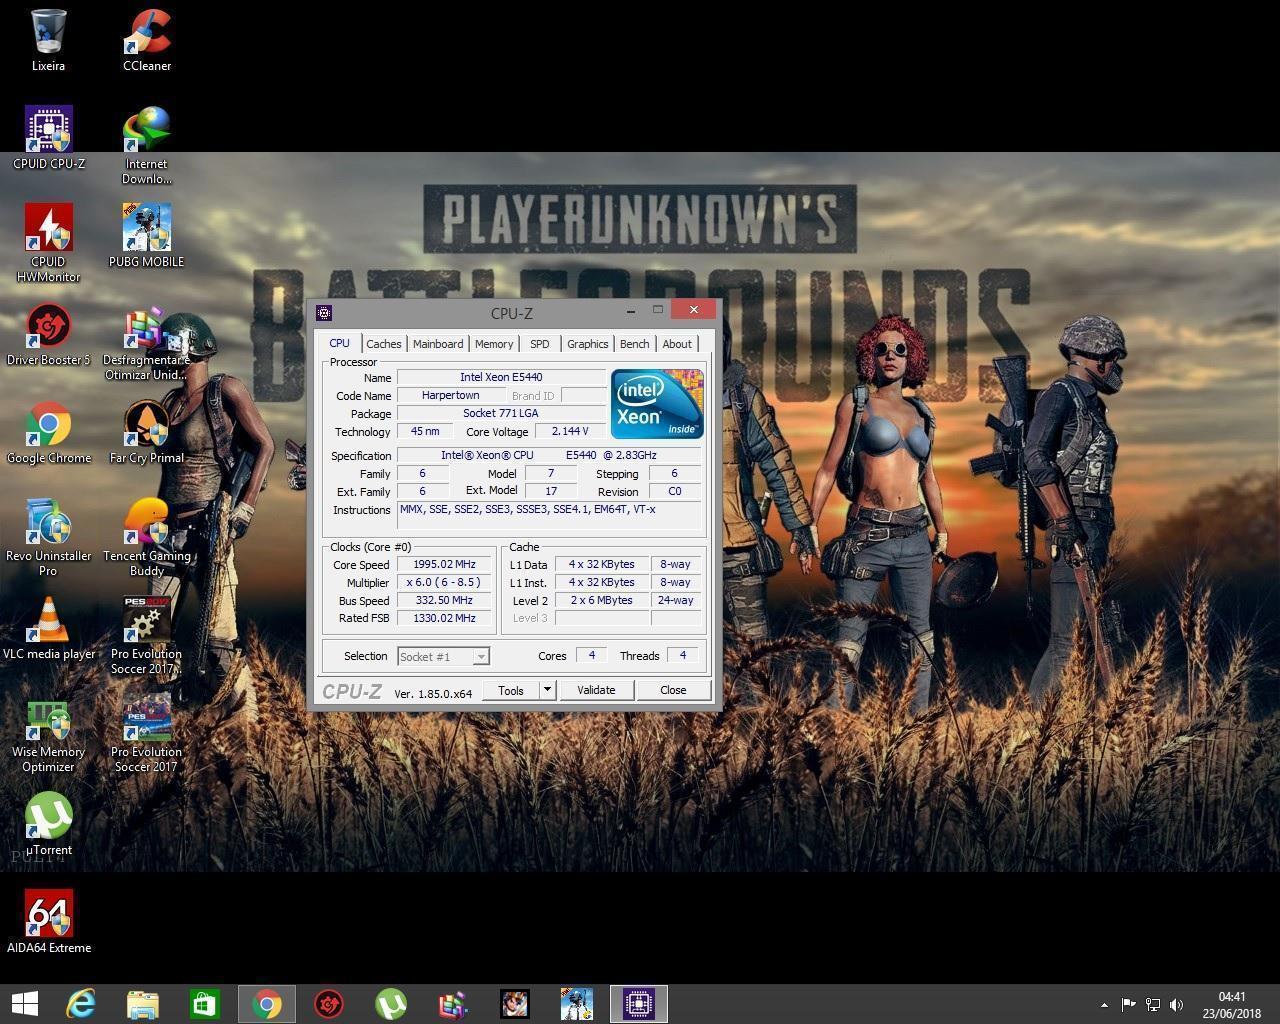1280x1024 pixels.
Task: Show hidden system tray icons
Action: [1104, 1004]
